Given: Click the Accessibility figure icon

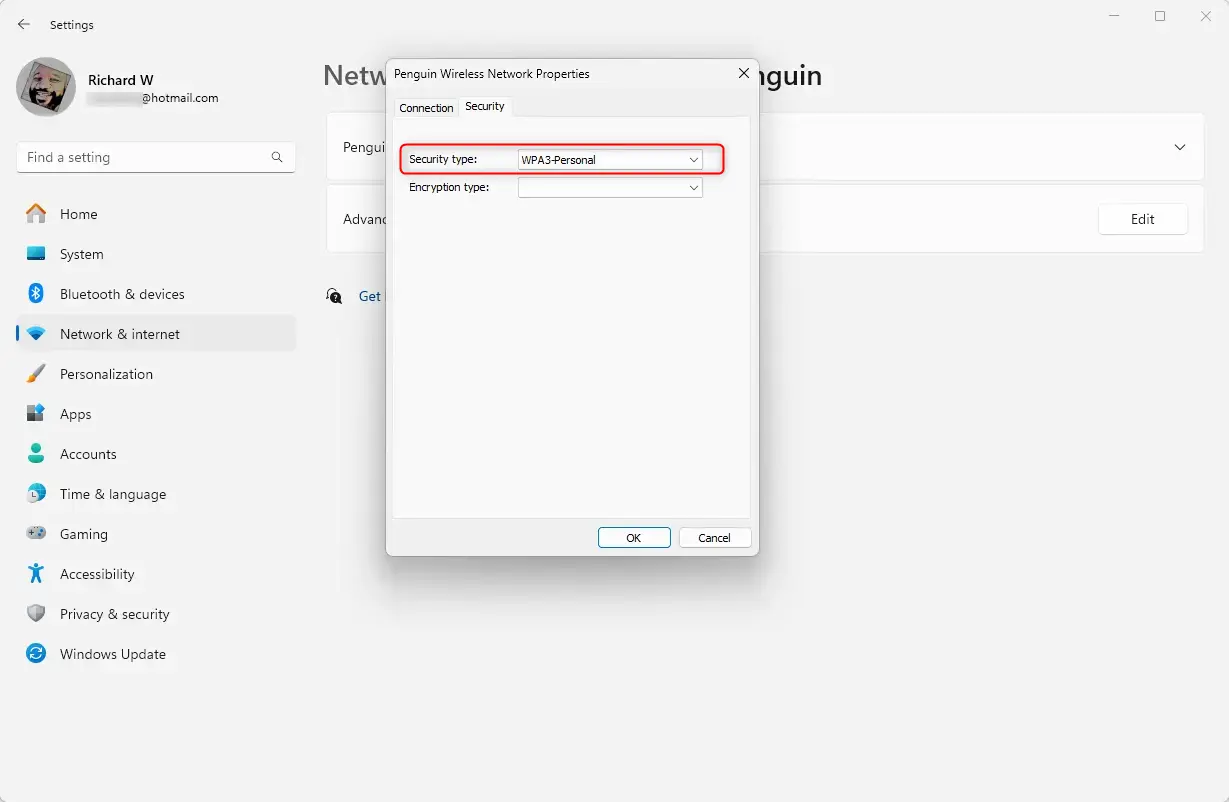Looking at the screenshot, I should click(36, 574).
